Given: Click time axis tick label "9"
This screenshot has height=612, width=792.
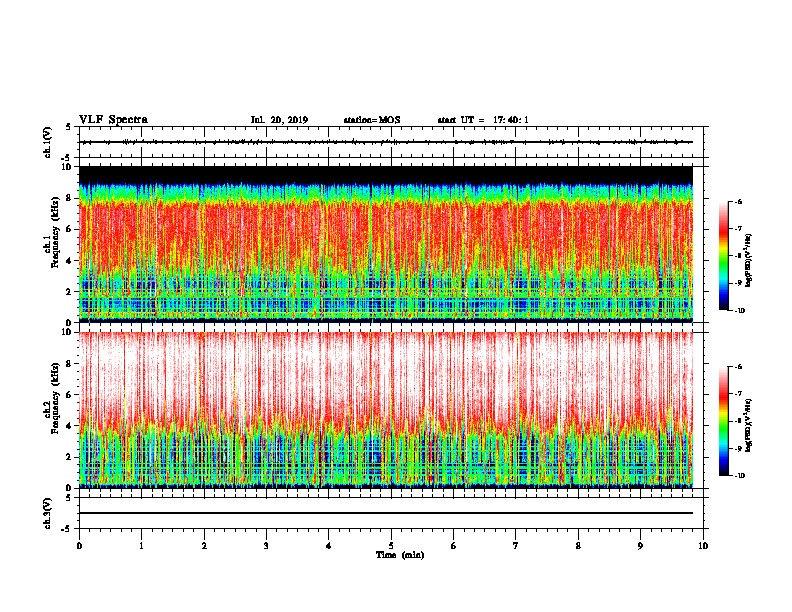Looking at the screenshot, I should click(640, 546).
